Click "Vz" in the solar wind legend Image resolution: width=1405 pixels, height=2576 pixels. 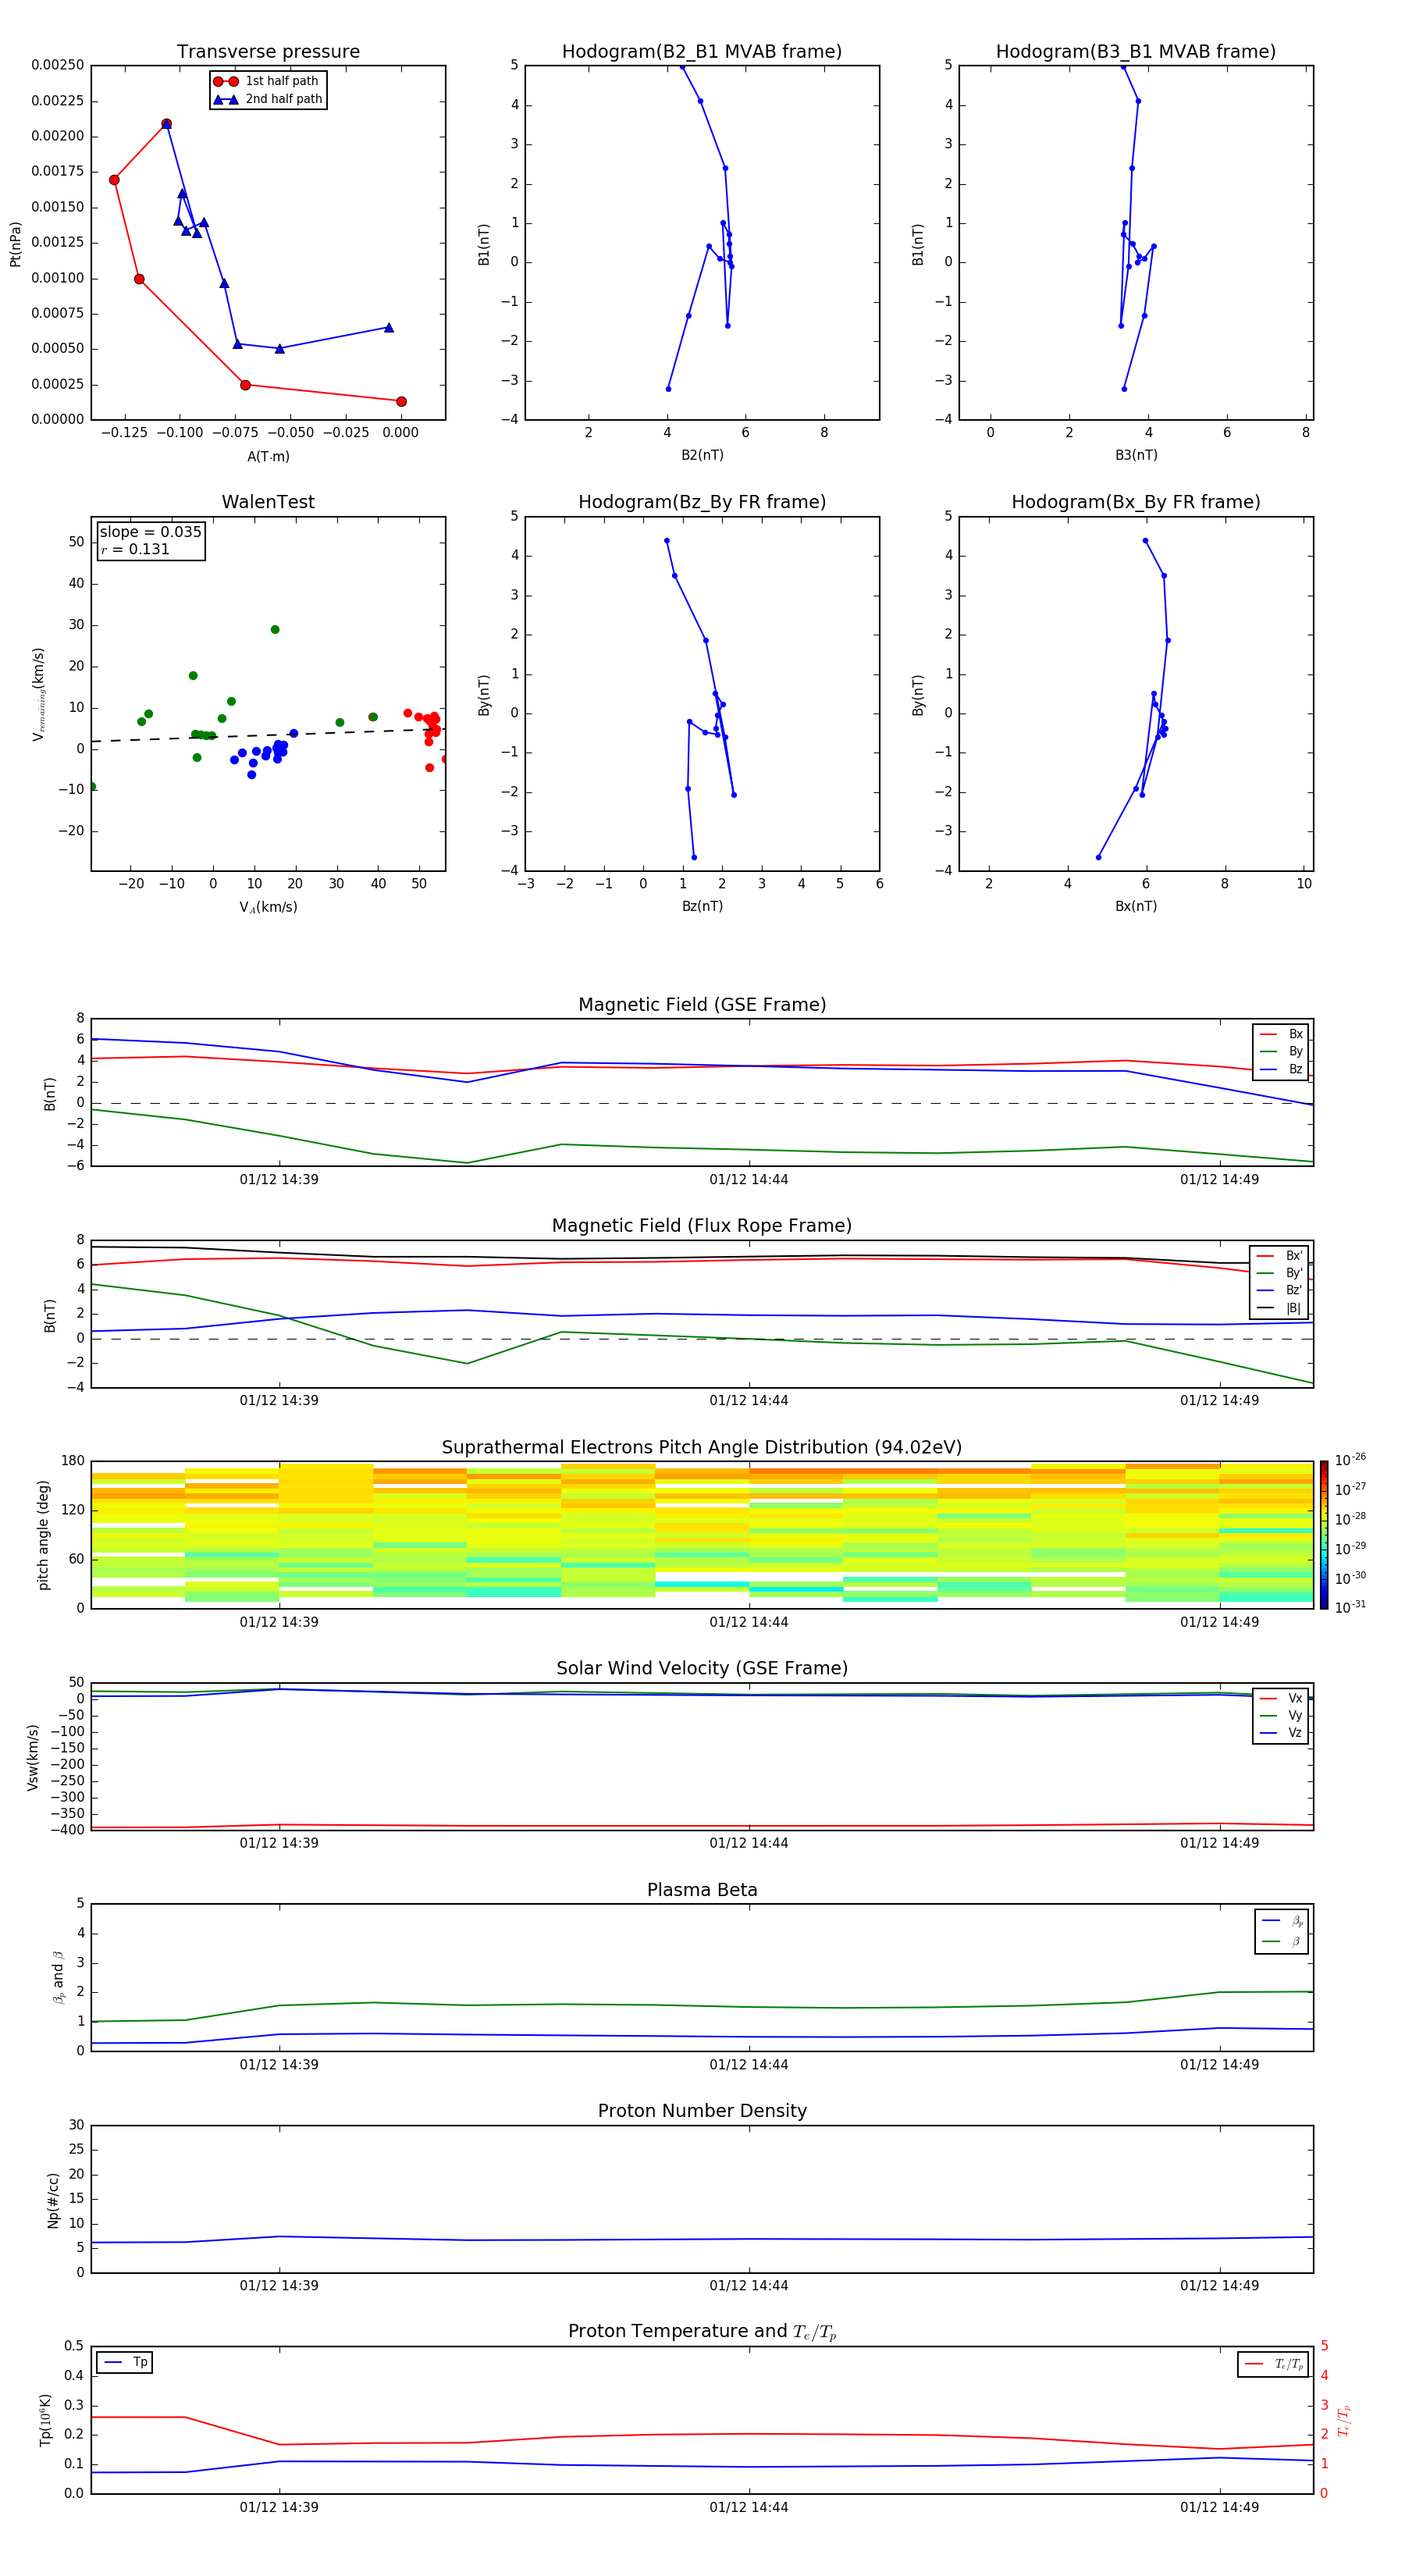point(1281,1733)
